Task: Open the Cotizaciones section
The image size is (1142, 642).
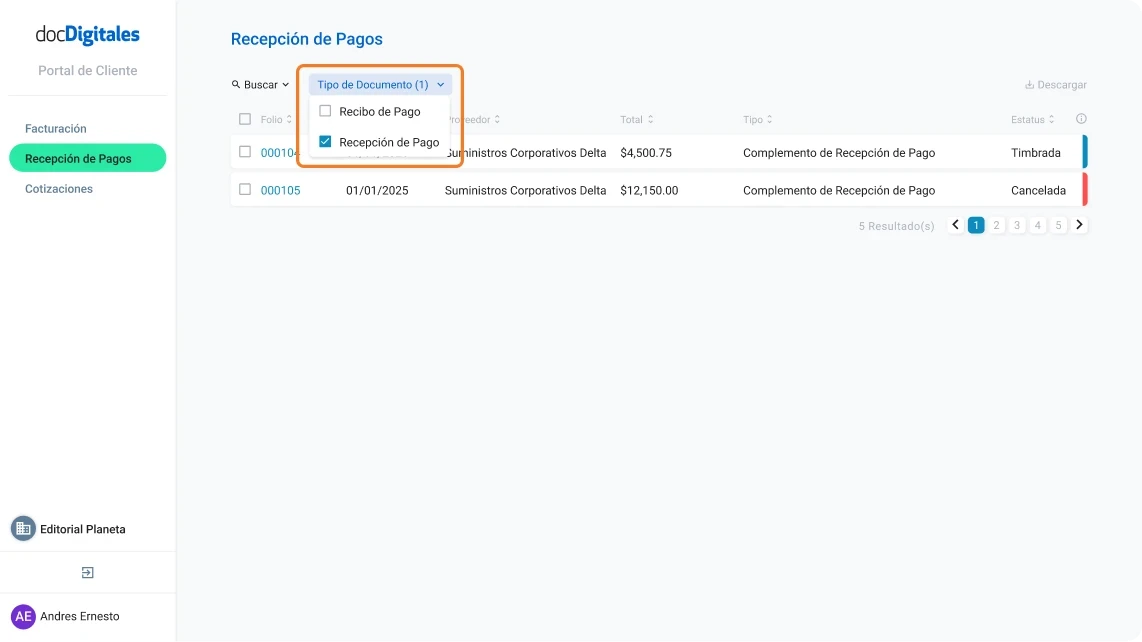Action: pyautogui.click(x=58, y=188)
